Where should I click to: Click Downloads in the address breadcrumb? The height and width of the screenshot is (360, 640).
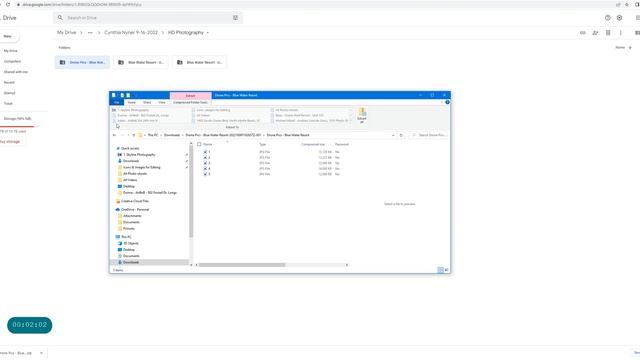(172, 135)
